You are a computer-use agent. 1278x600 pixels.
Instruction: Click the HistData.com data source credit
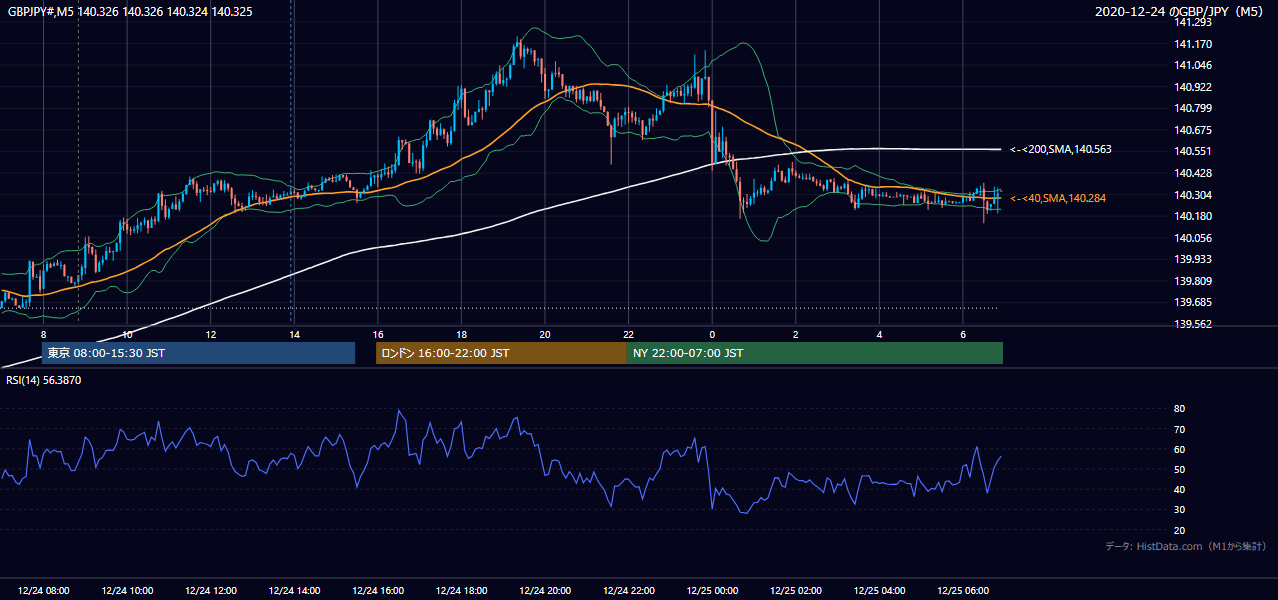pyautogui.click(x=1186, y=546)
